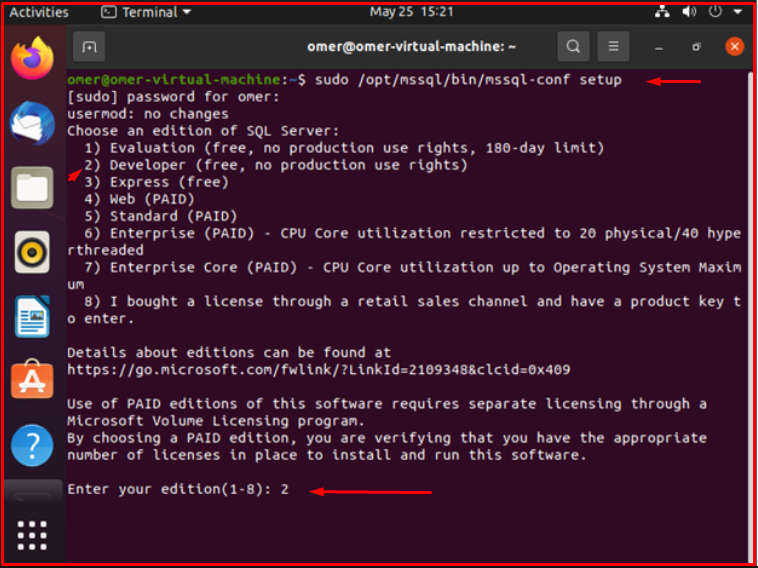Click the '[sudo] password for omer:' line
The height and width of the screenshot is (568, 758).
point(174,97)
